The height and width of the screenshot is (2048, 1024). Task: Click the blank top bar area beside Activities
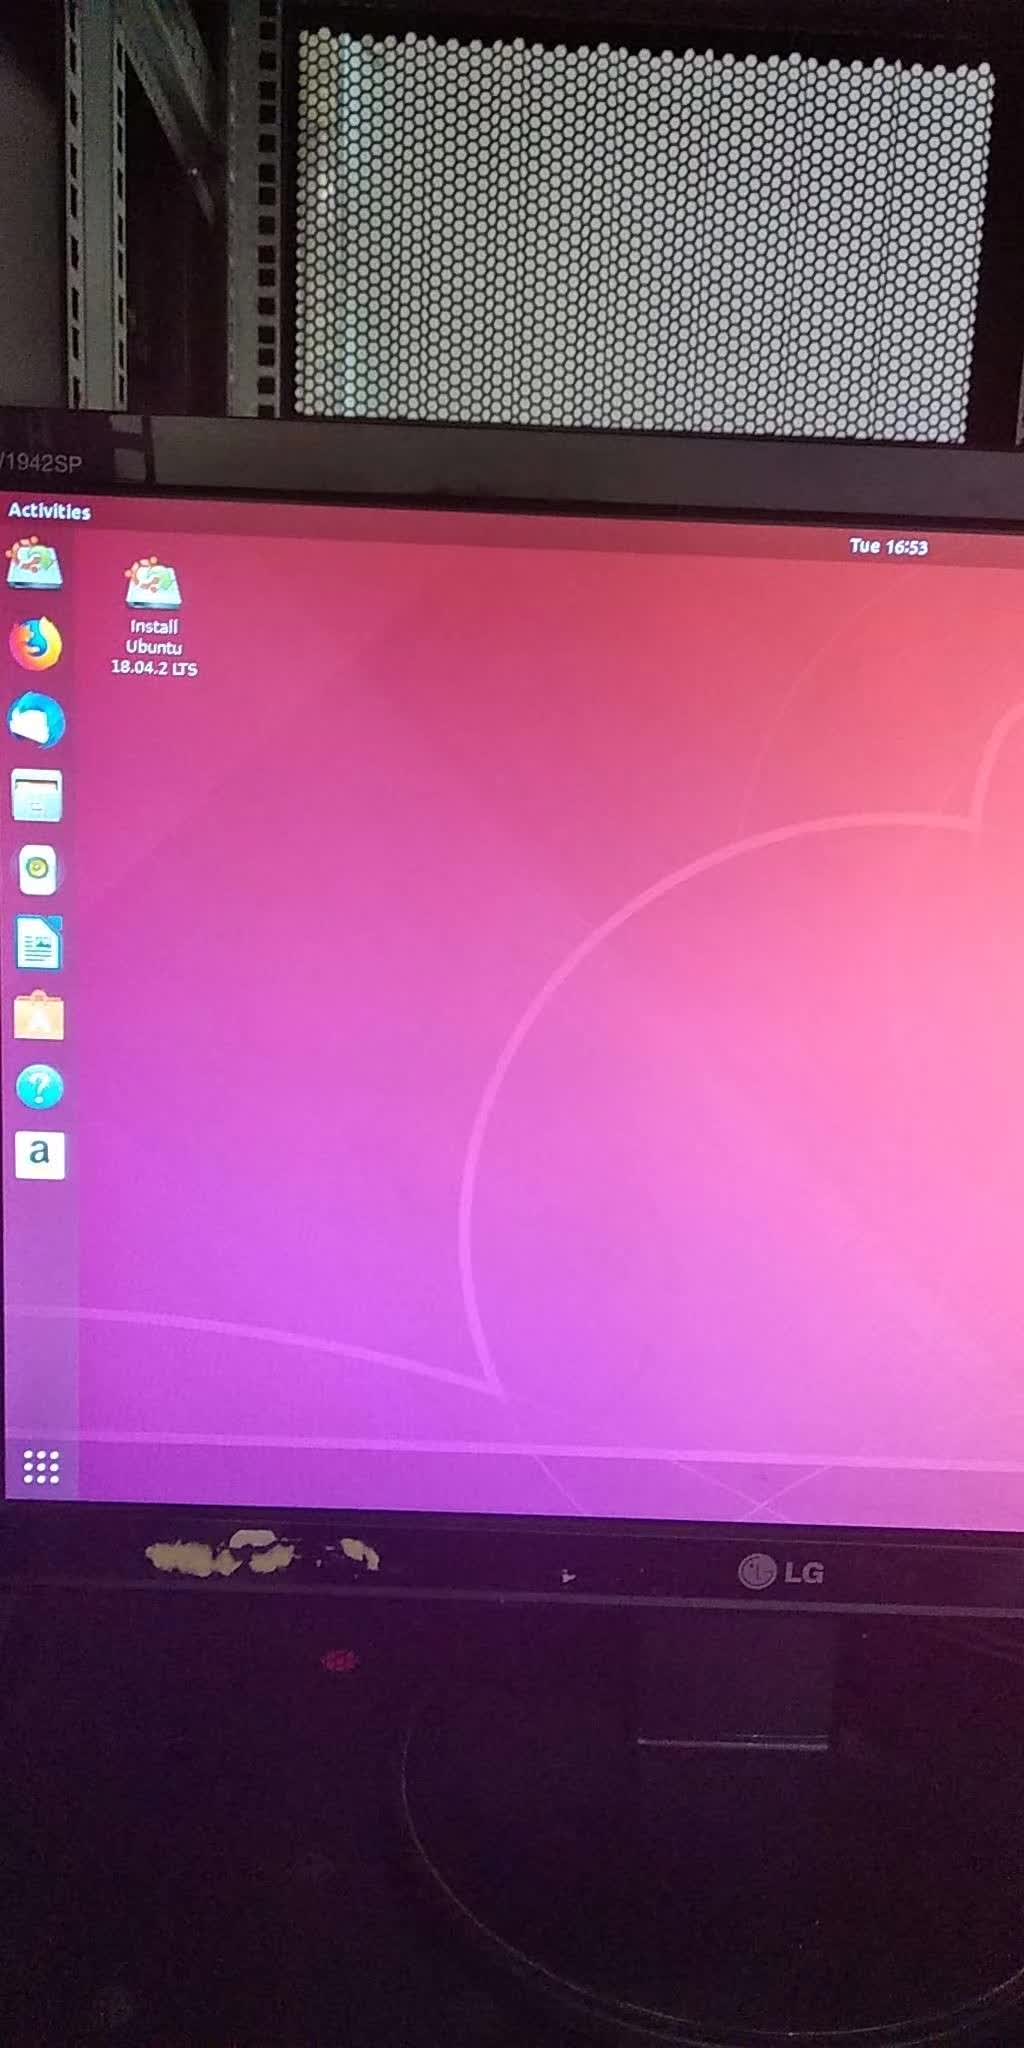click(450, 520)
